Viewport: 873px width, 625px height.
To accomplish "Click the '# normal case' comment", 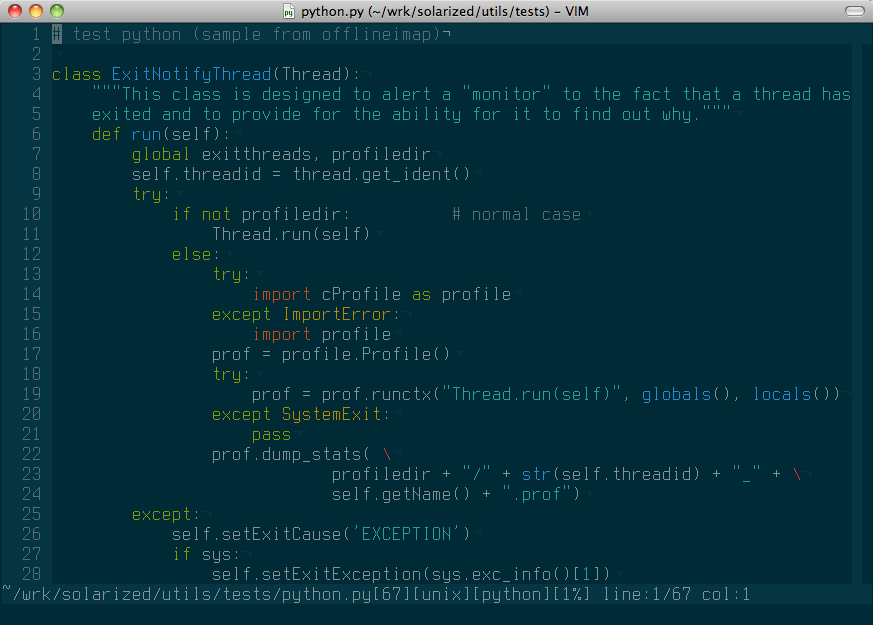I will click(x=516, y=214).
